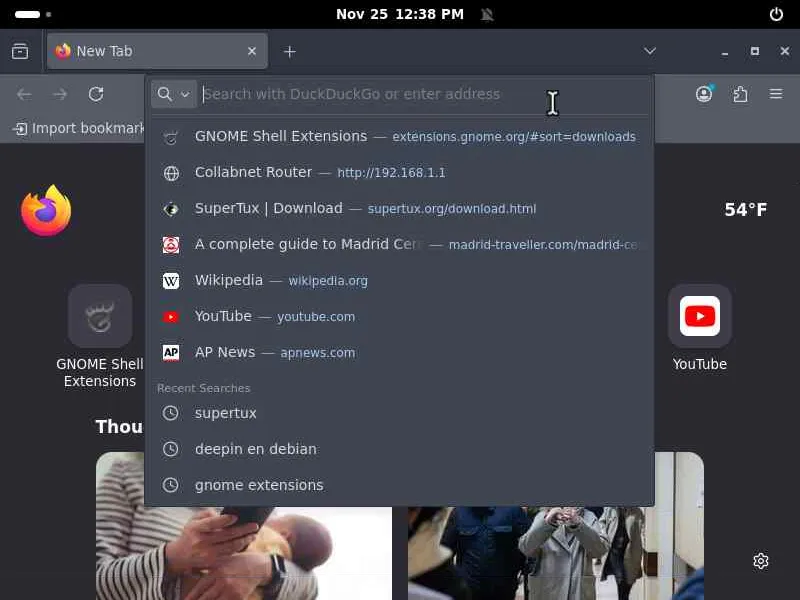Screen dimensions: 800x600
Task: Click extensions.gnome.org URL text
Action: point(514,137)
